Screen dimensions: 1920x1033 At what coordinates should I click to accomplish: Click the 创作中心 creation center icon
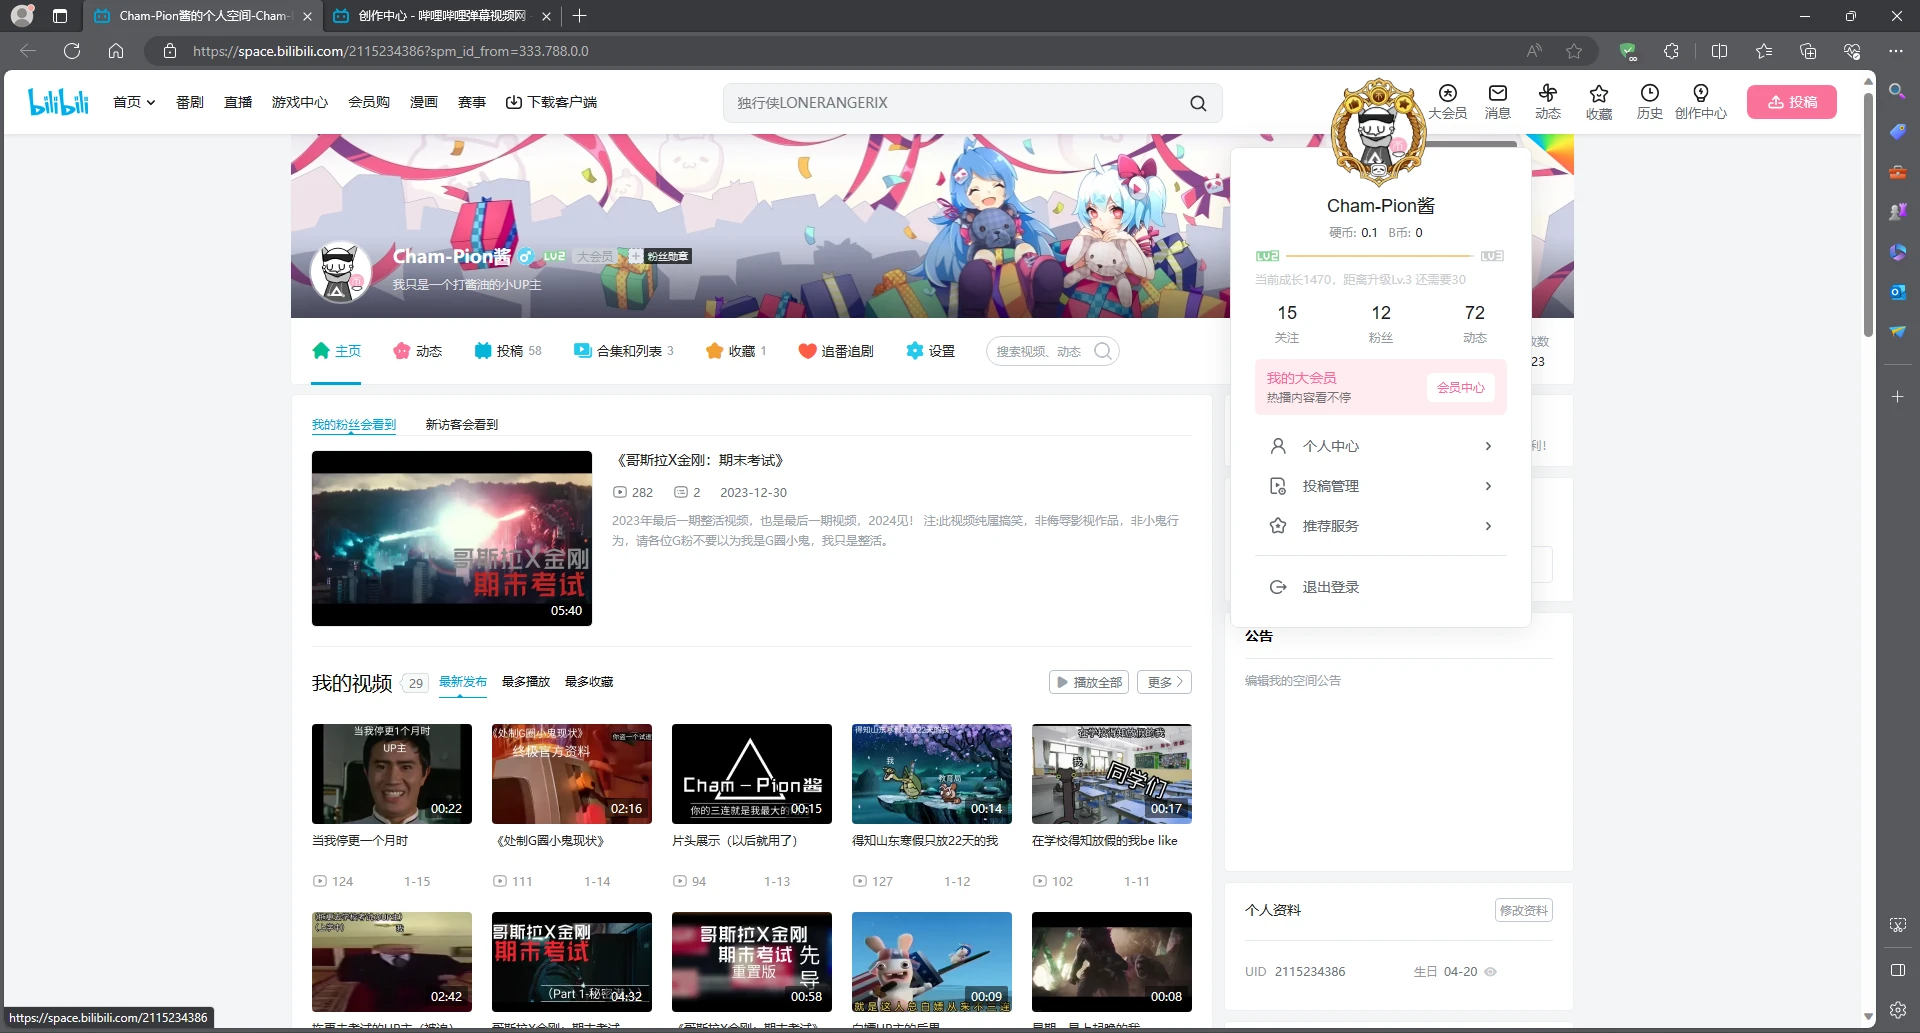click(1702, 101)
